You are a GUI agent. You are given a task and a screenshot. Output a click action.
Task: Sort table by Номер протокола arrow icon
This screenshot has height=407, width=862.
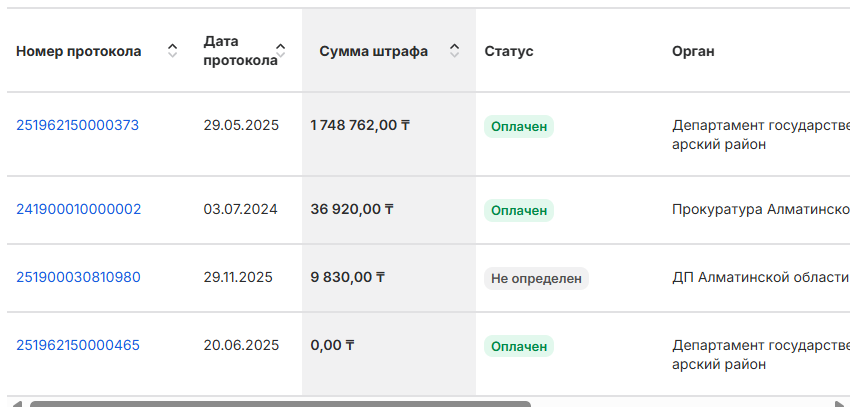pos(172,51)
